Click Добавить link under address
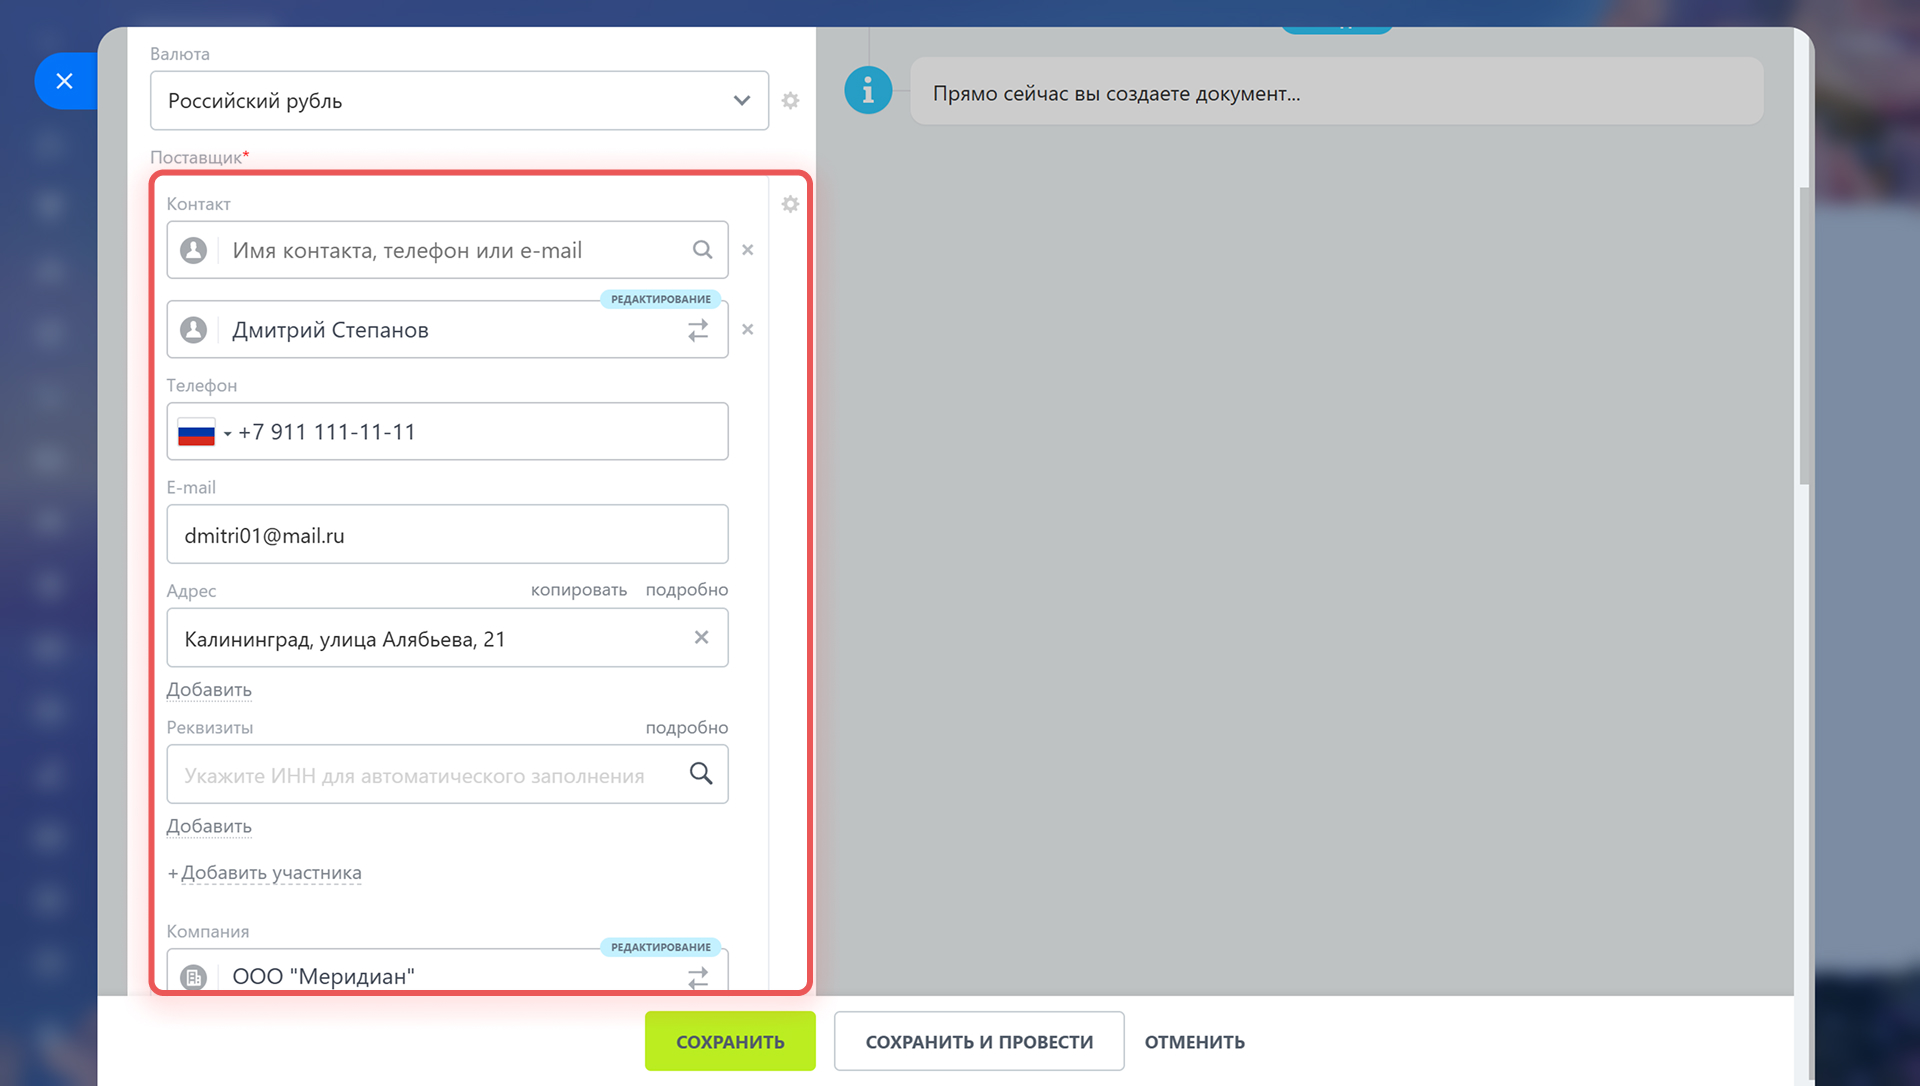Viewport: 1920px width, 1086px height. click(209, 690)
